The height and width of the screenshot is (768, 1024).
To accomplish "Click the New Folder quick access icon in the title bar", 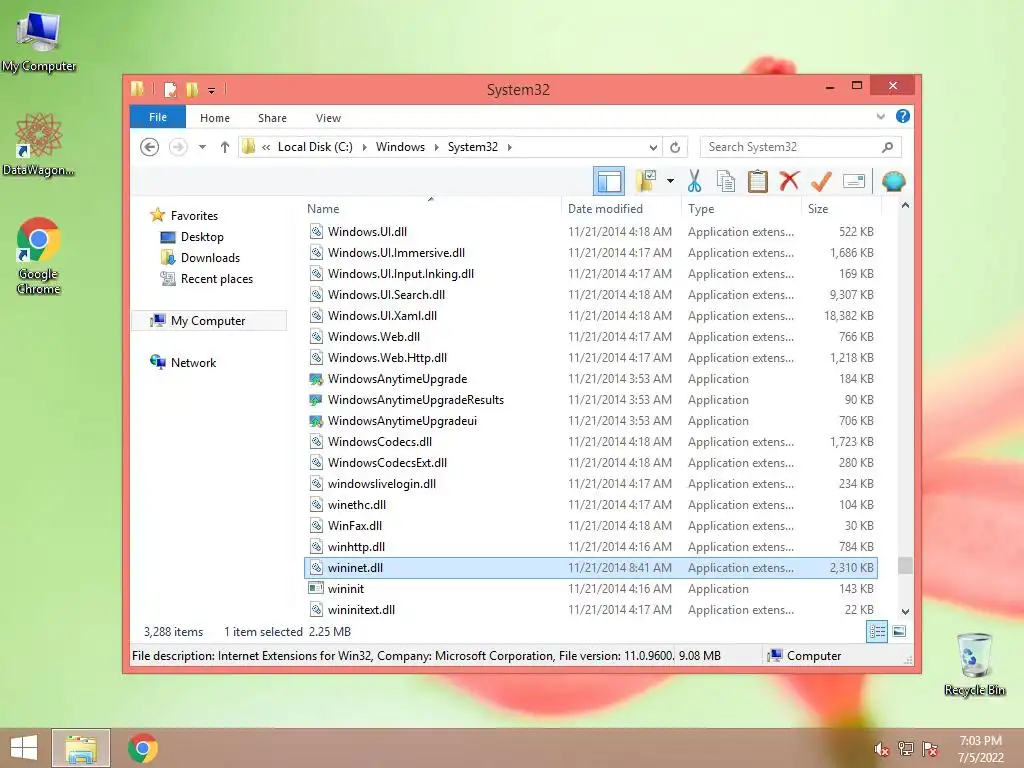I will 191,89.
